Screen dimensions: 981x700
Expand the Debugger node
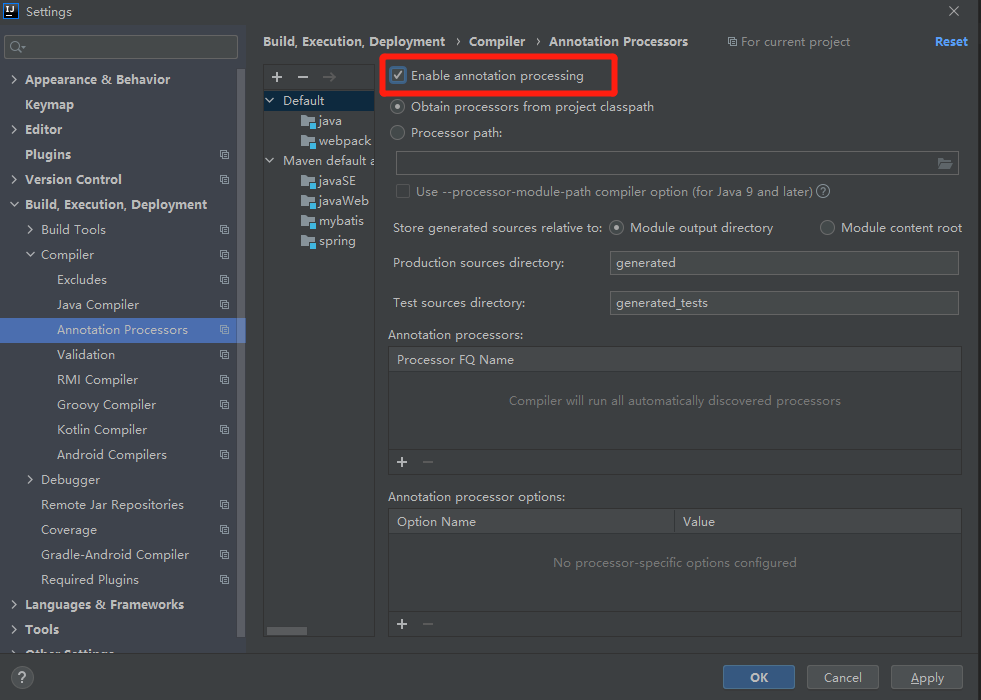tap(30, 480)
